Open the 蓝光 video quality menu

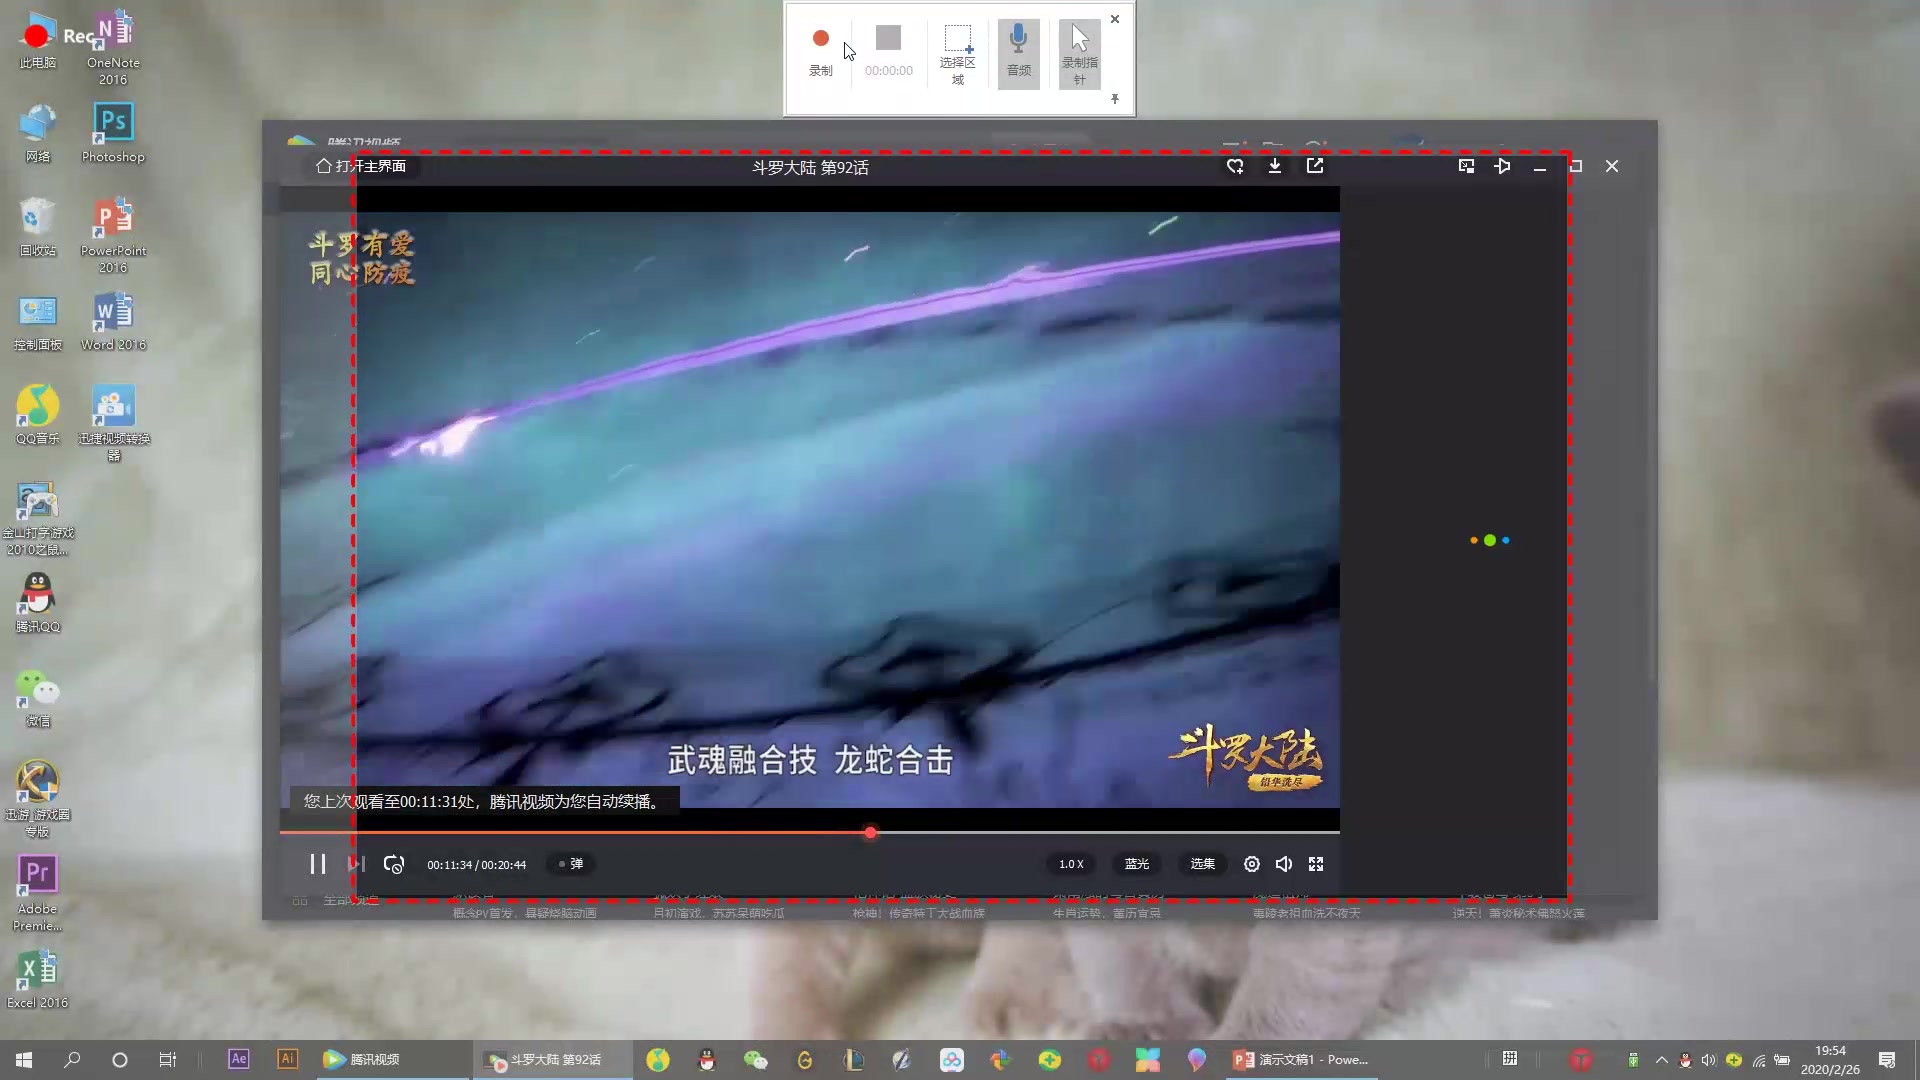(1137, 864)
